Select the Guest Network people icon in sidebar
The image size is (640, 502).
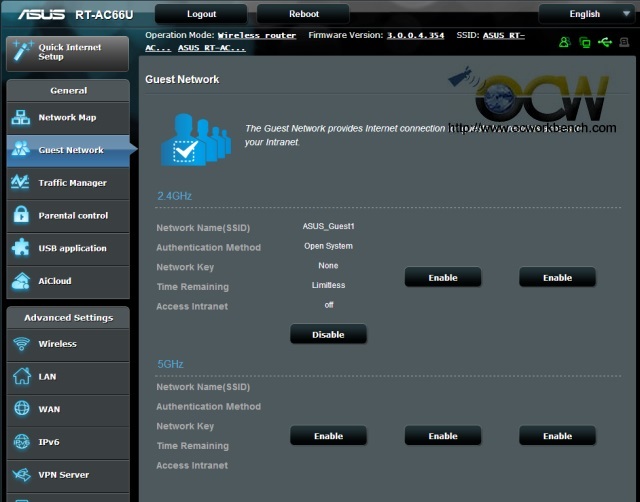tap(21, 149)
